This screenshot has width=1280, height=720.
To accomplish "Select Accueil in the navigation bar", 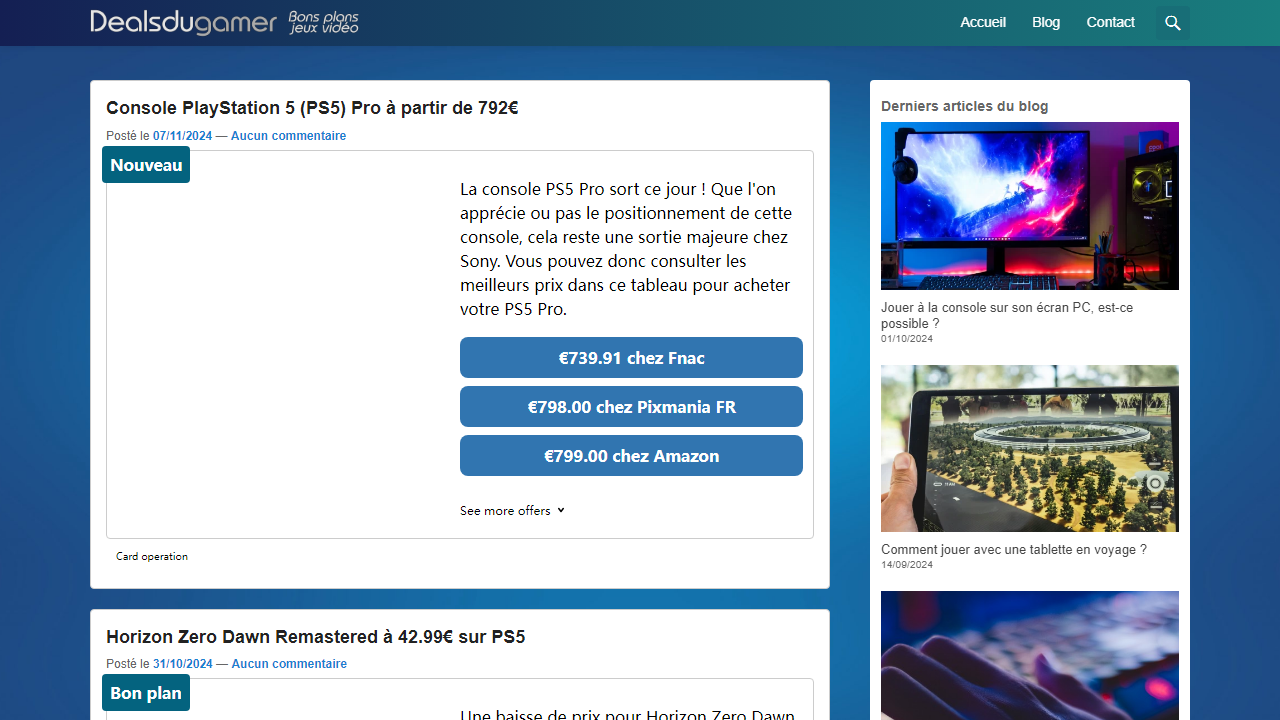I will tap(982, 22).
